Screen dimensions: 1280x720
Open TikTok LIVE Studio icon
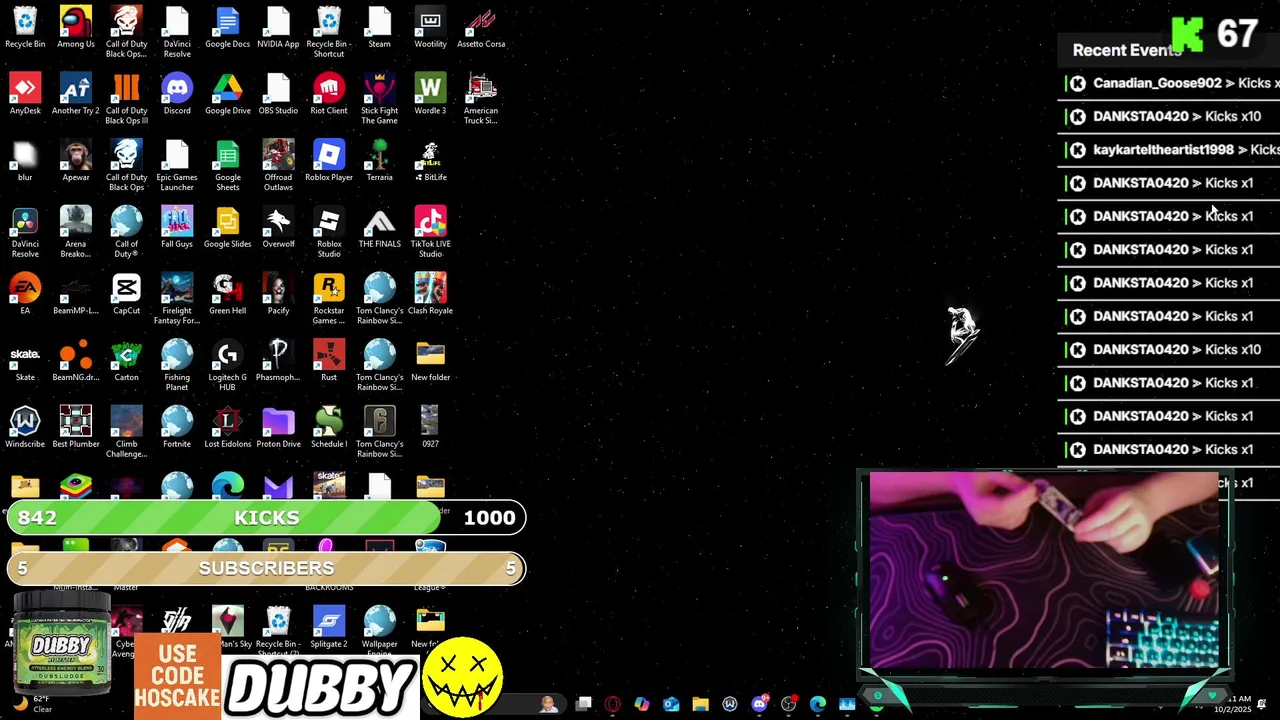click(430, 232)
